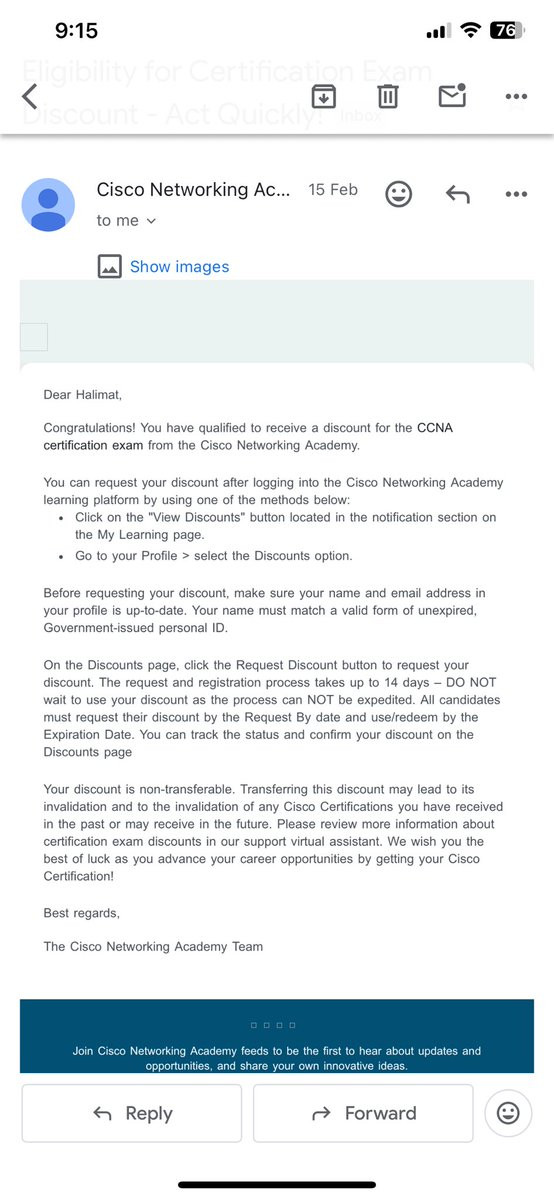Image resolution: width=554 pixels, height=1199 pixels.
Task: Open the message three-dot options menu
Action: pos(517,194)
